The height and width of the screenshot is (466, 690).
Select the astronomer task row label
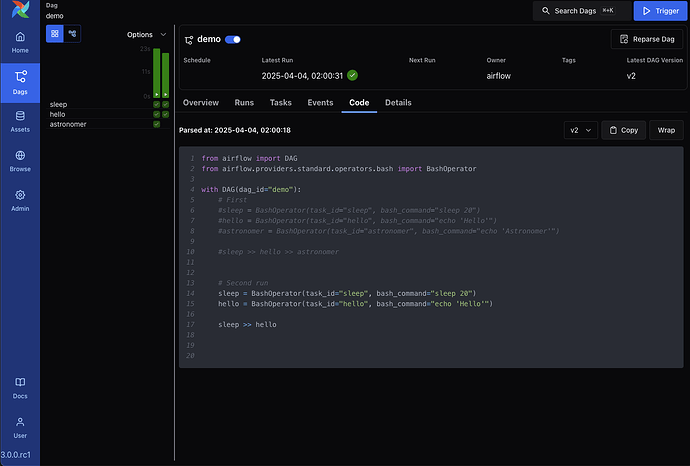pos(68,124)
